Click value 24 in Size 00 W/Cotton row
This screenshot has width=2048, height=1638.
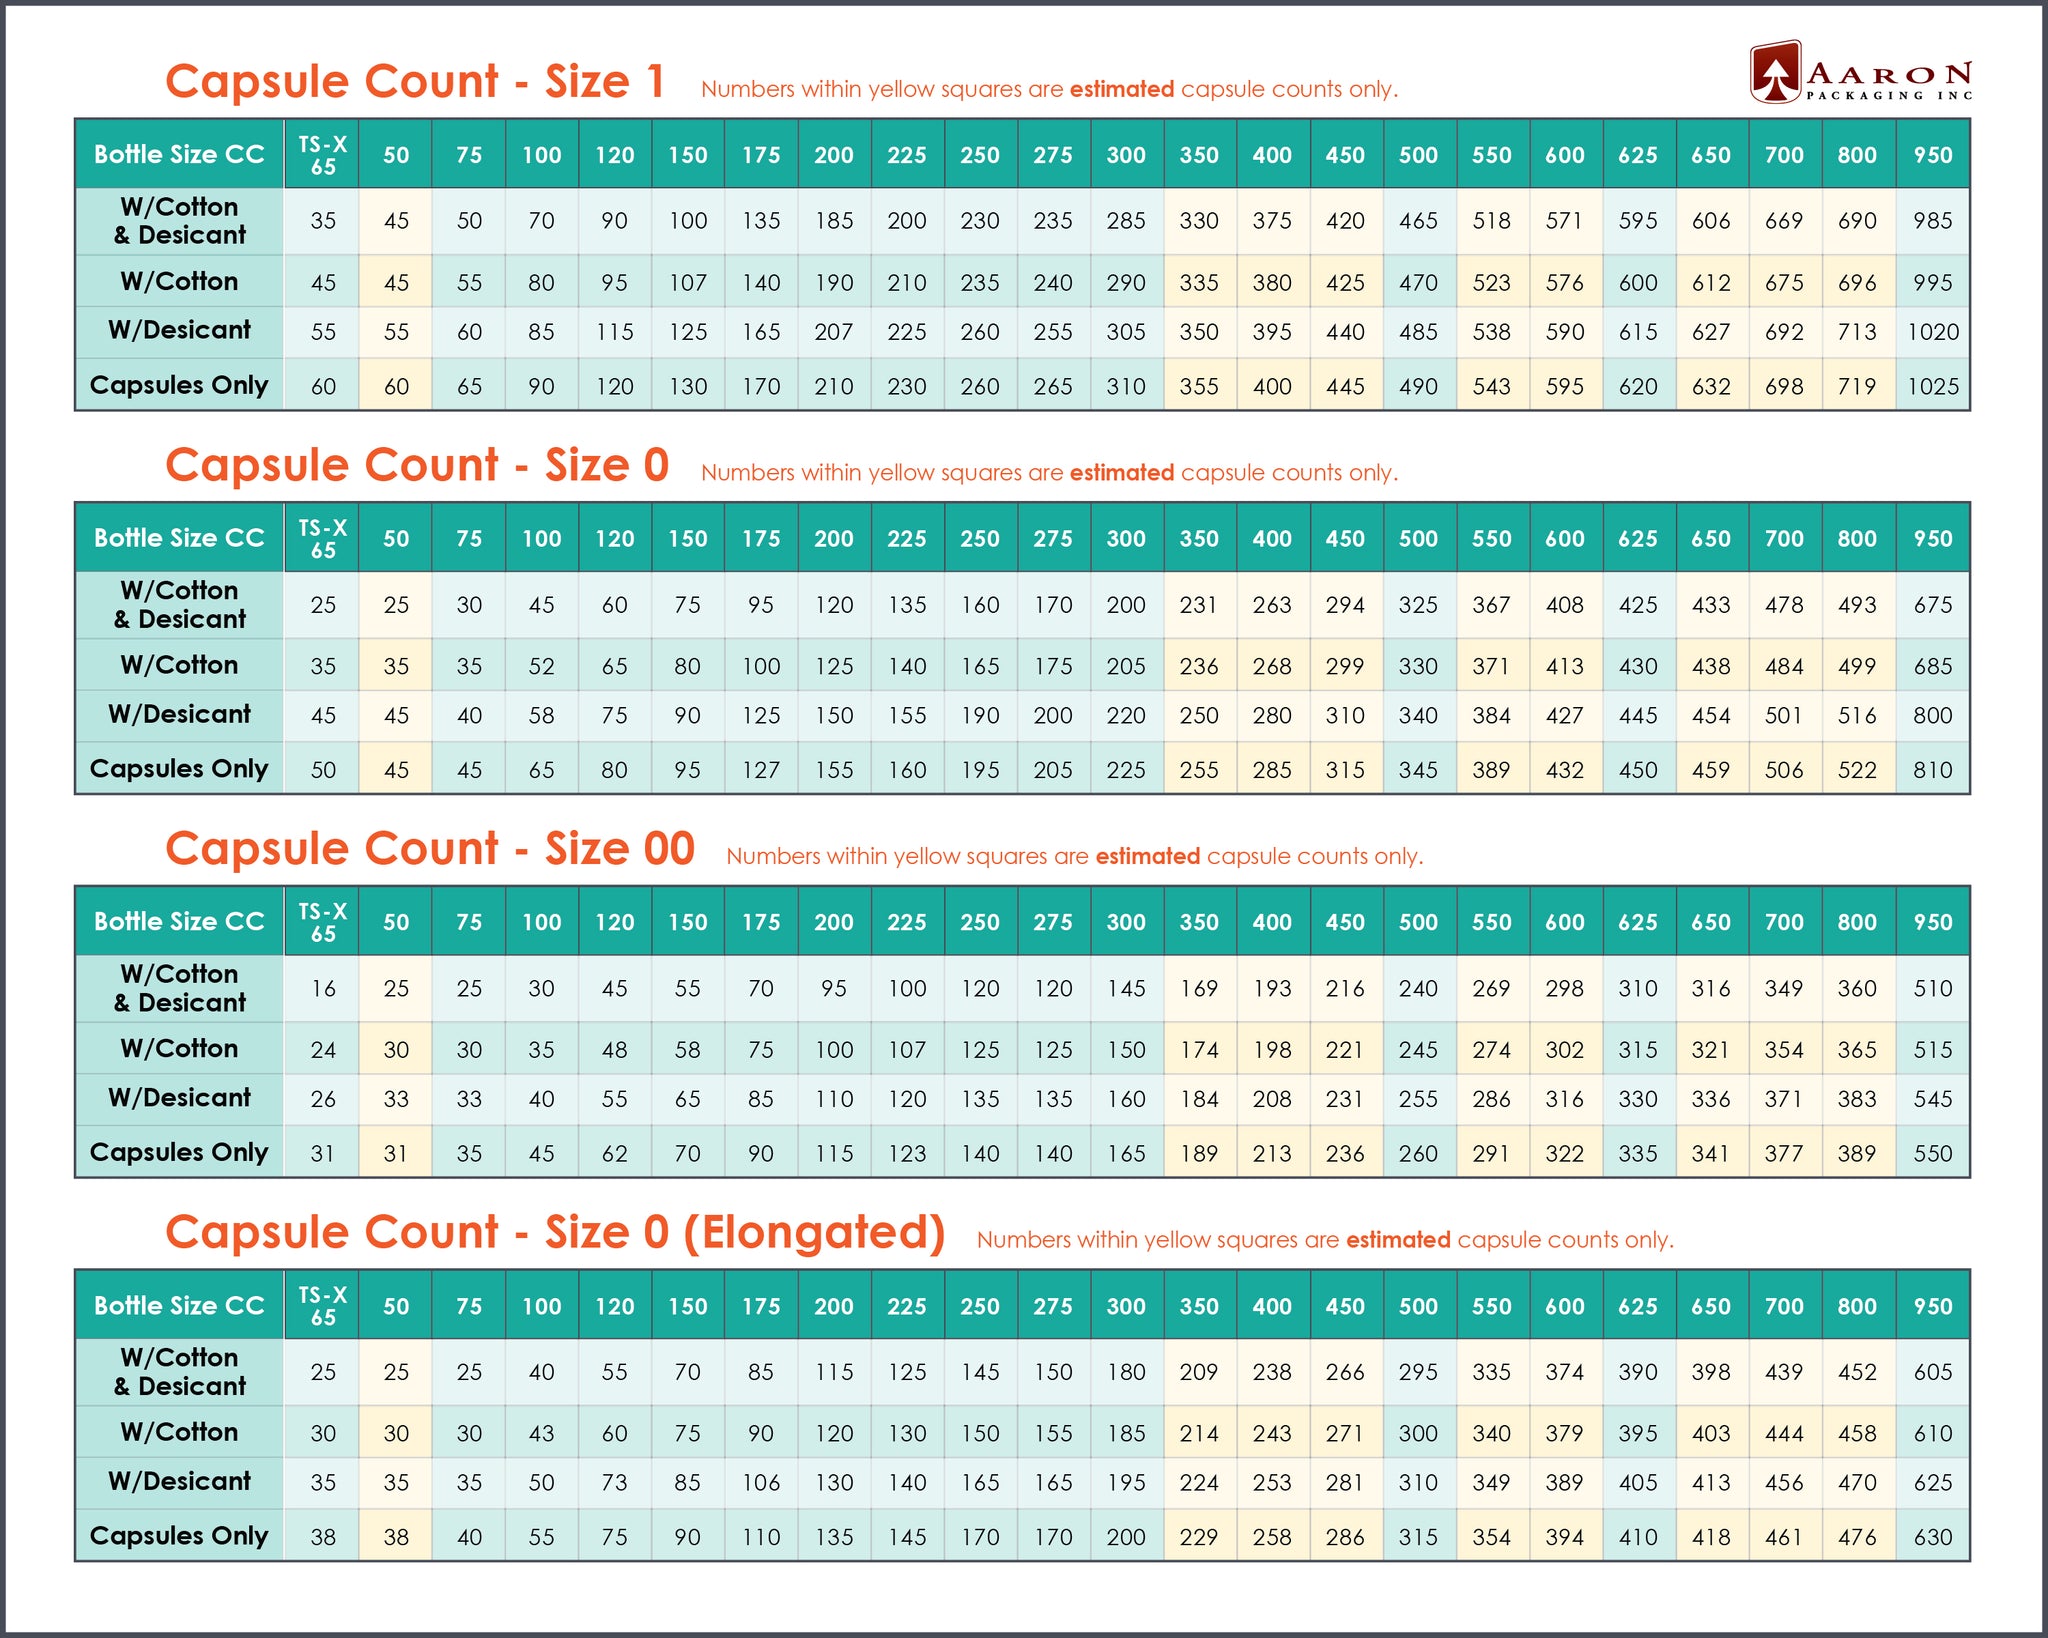(x=323, y=1050)
